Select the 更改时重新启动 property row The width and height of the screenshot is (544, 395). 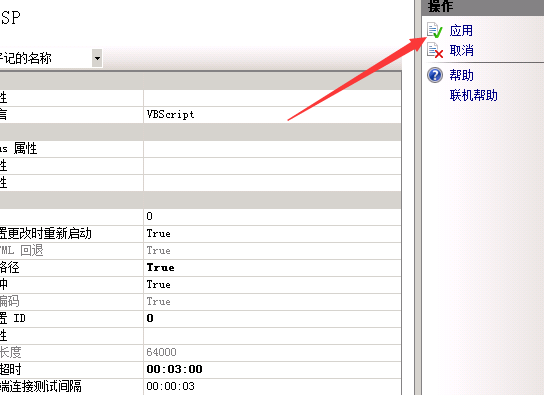[x=201, y=233]
